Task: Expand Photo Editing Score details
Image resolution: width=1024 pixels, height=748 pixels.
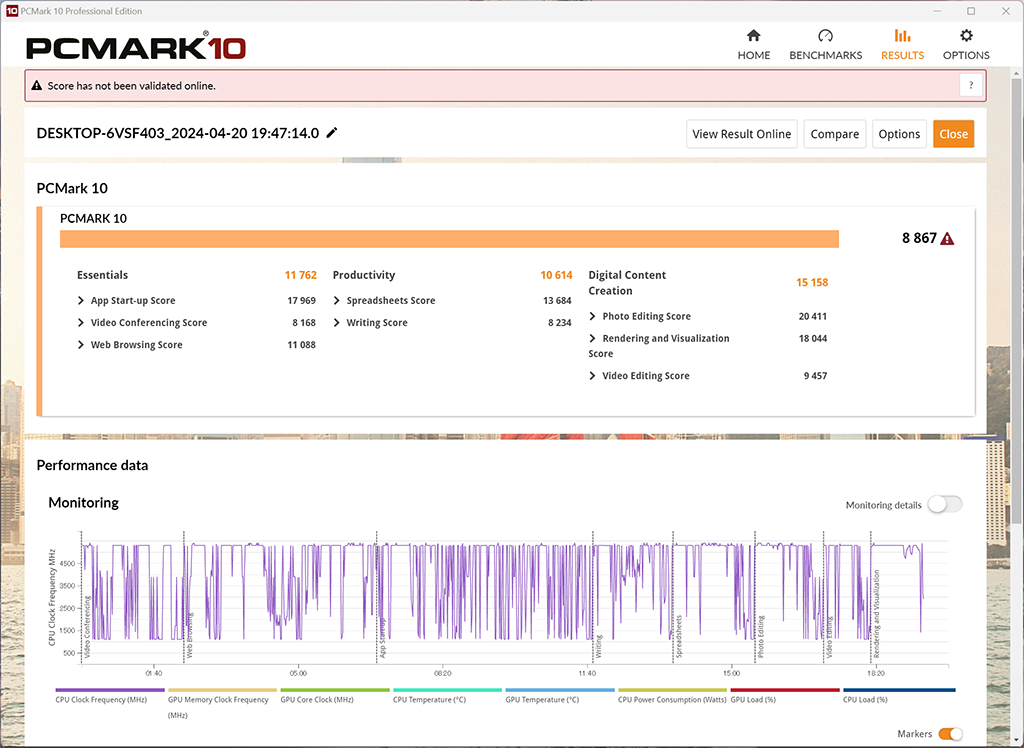Action: pyautogui.click(x=592, y=316)
